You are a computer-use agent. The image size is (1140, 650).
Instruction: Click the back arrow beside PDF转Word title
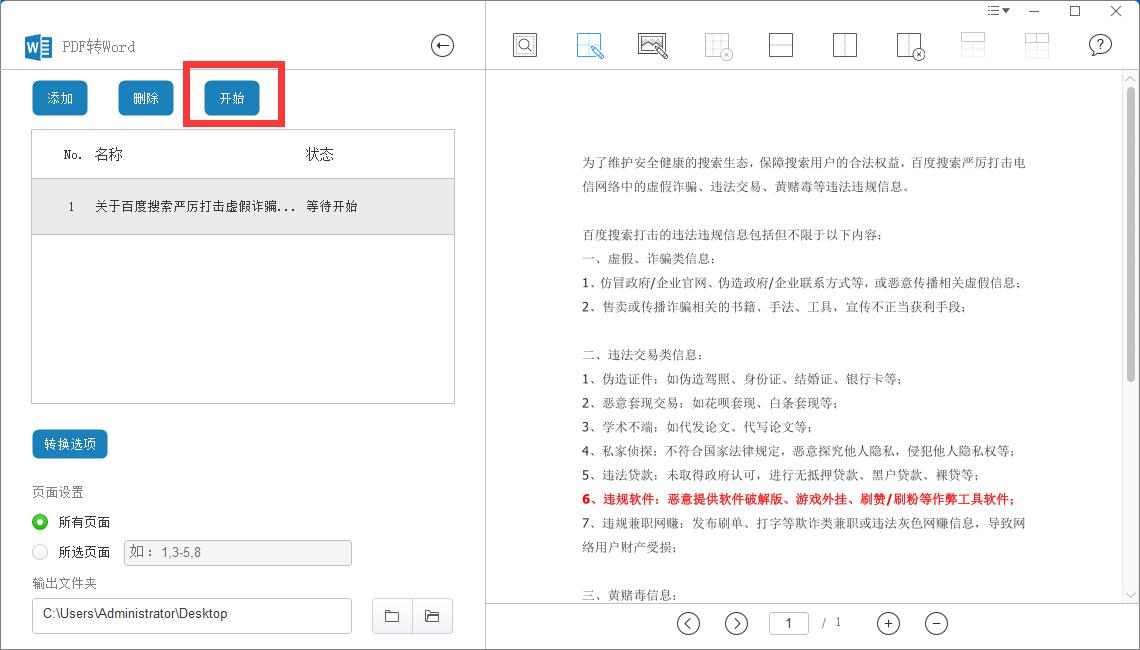[442, 45]
